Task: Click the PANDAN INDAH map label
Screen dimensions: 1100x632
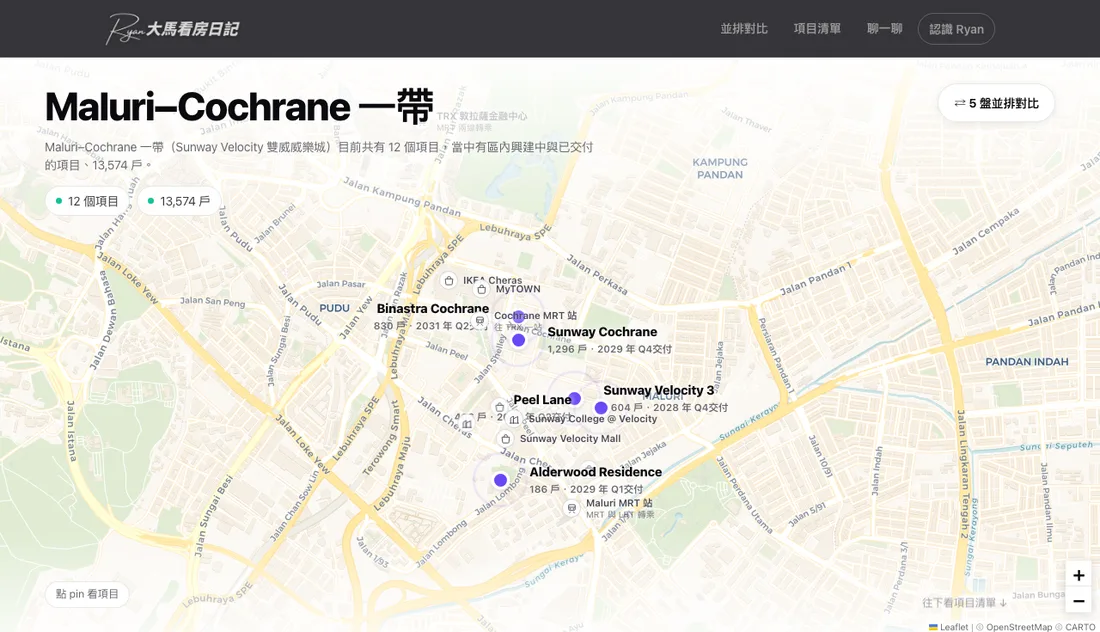Action: [1027, 362]
